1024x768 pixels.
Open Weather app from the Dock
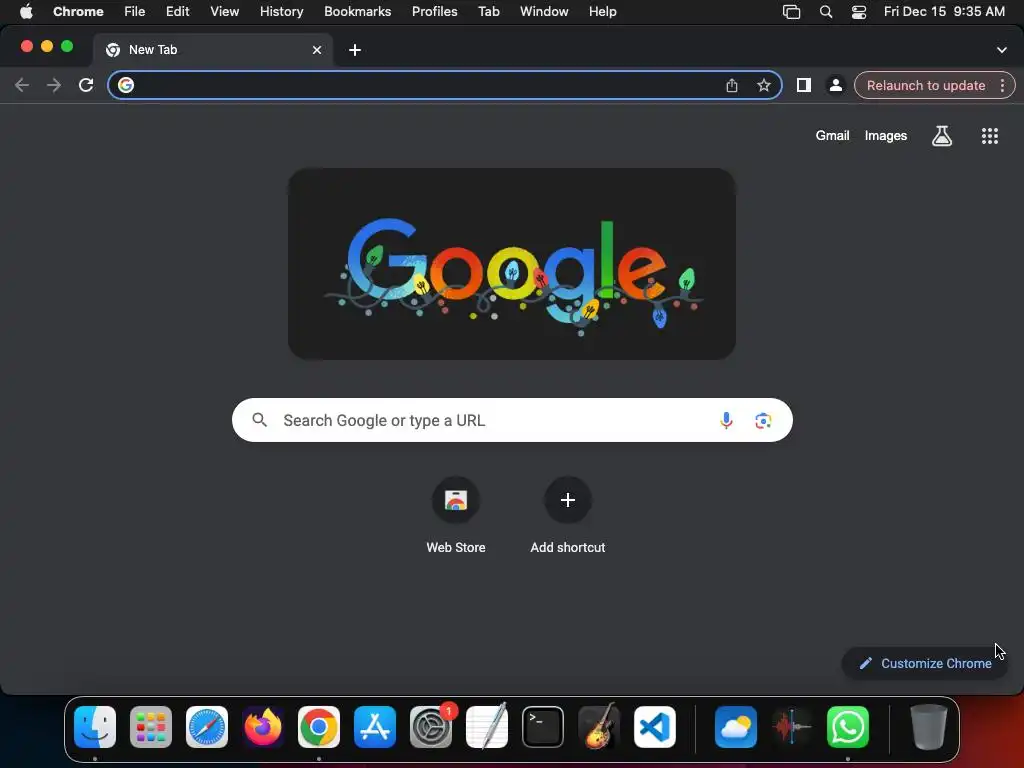[736, 727]
